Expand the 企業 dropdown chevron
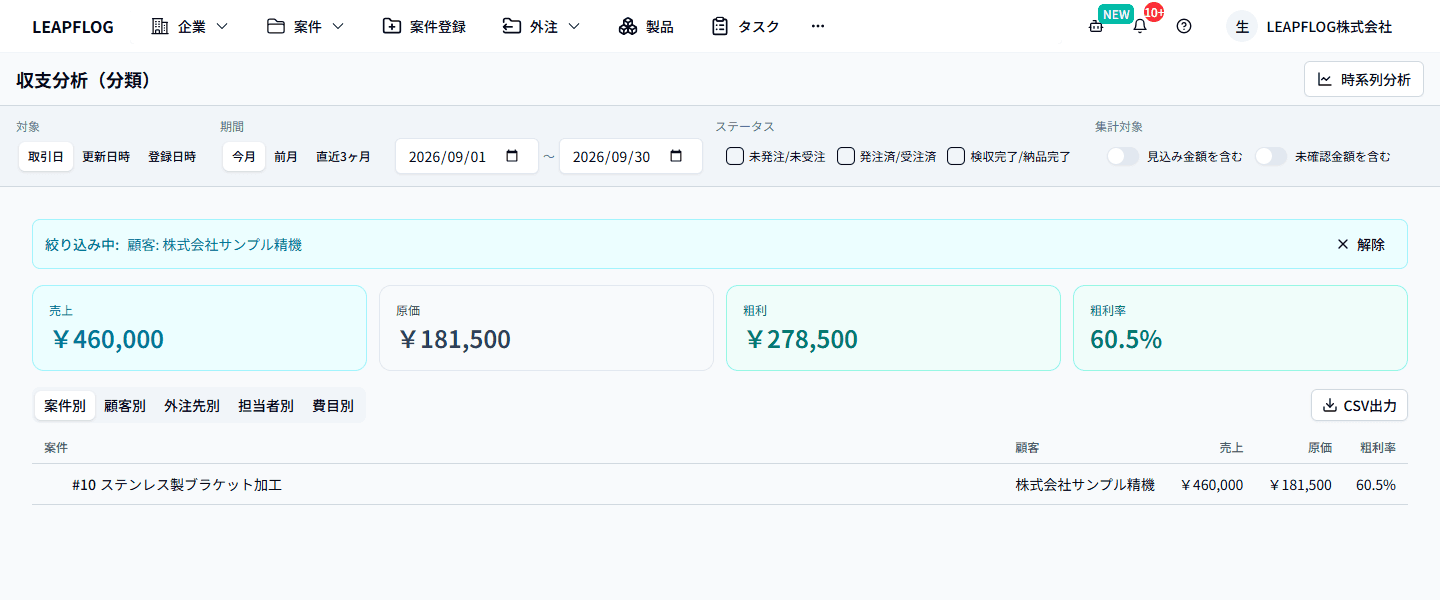 (222, 26)
